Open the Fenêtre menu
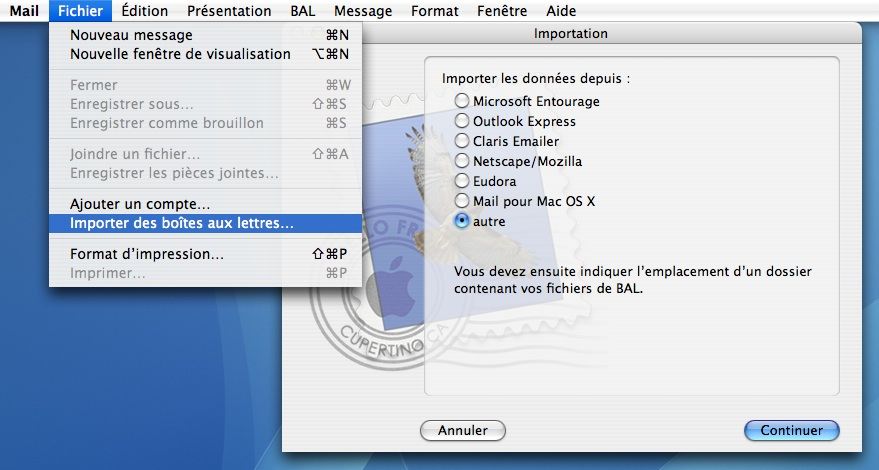Viewport: 879px width, 470px height. click(502, 11)
